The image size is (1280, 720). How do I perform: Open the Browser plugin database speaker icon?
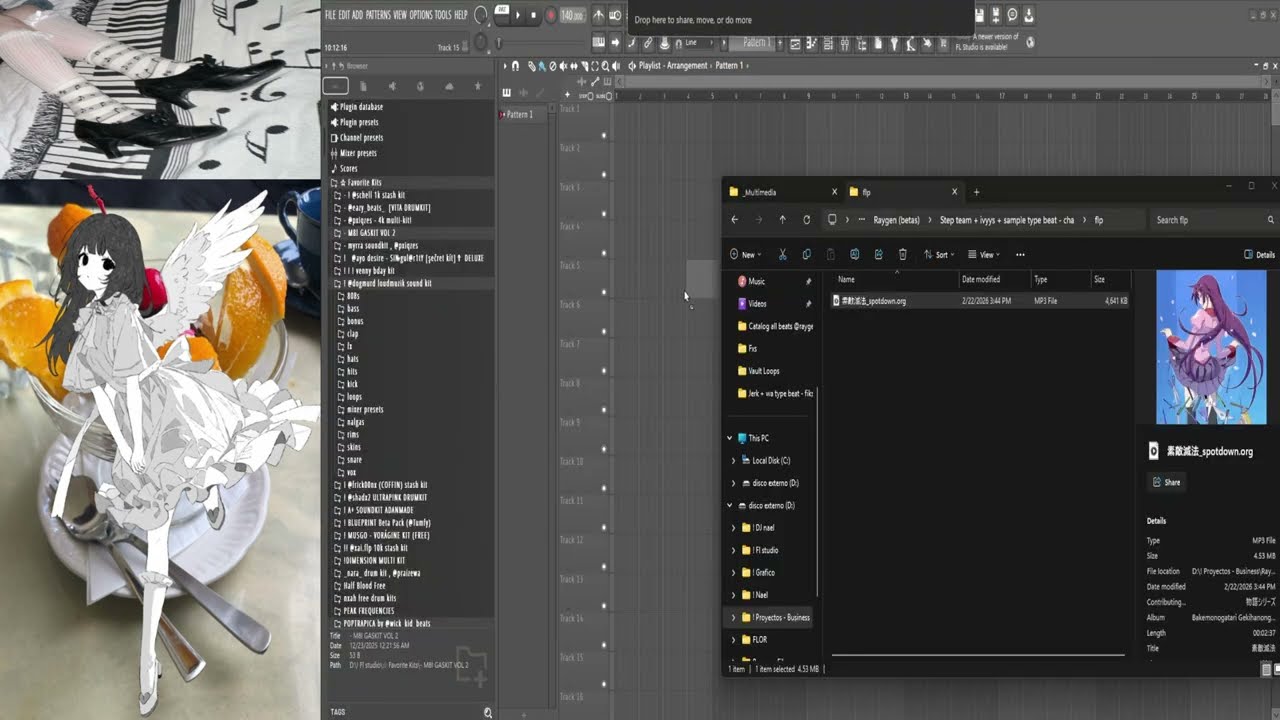pyautogui.click(x=392, y=86)
